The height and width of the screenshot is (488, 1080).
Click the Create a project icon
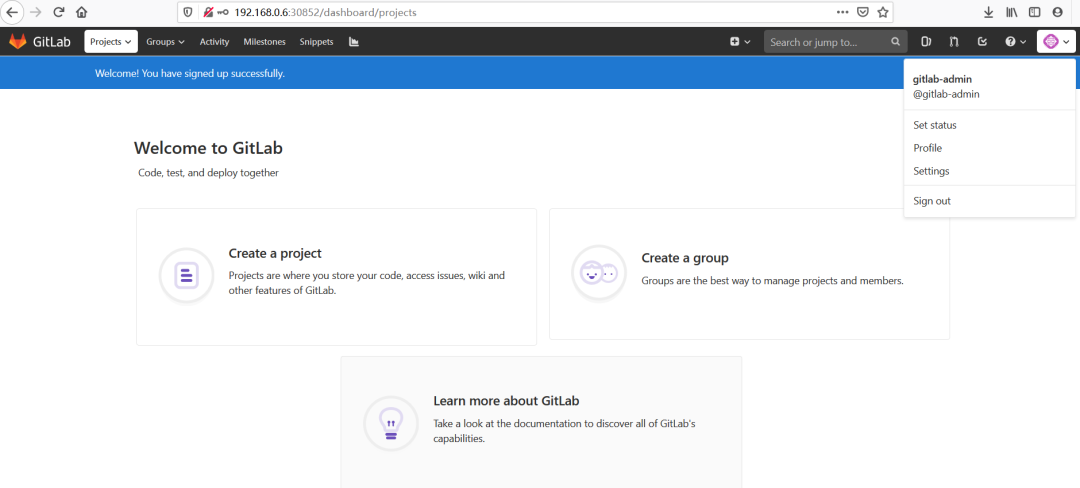186,275
